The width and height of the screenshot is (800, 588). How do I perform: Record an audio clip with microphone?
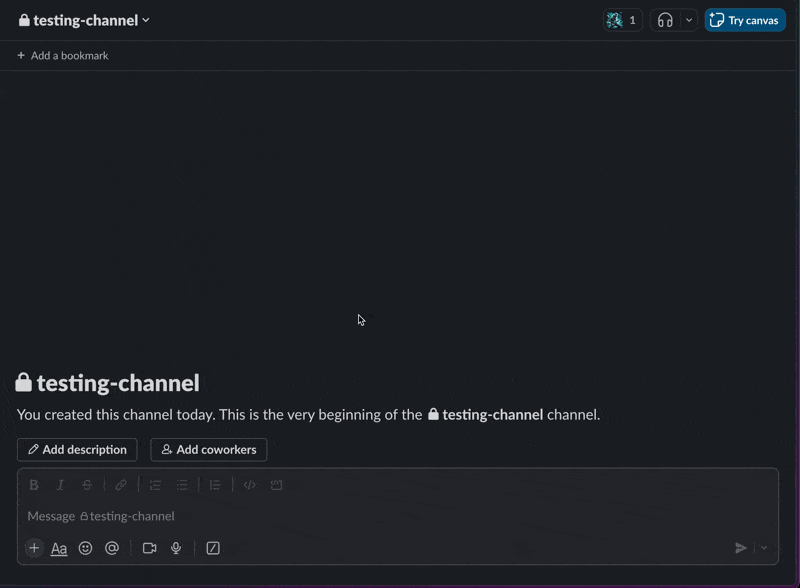[176, 548]
